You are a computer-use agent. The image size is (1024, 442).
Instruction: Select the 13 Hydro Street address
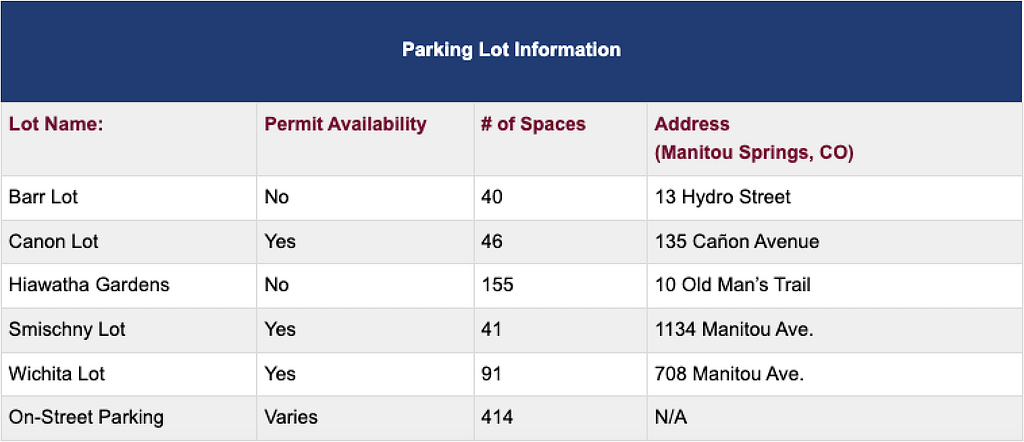click(722, 197)
